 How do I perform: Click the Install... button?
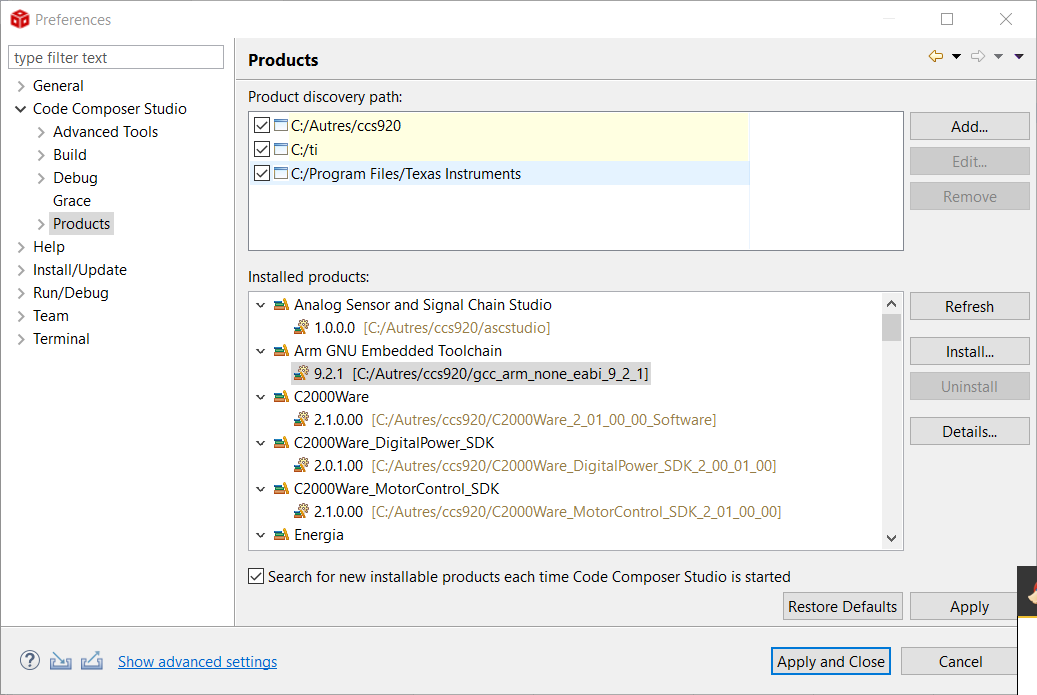point(970,351)
